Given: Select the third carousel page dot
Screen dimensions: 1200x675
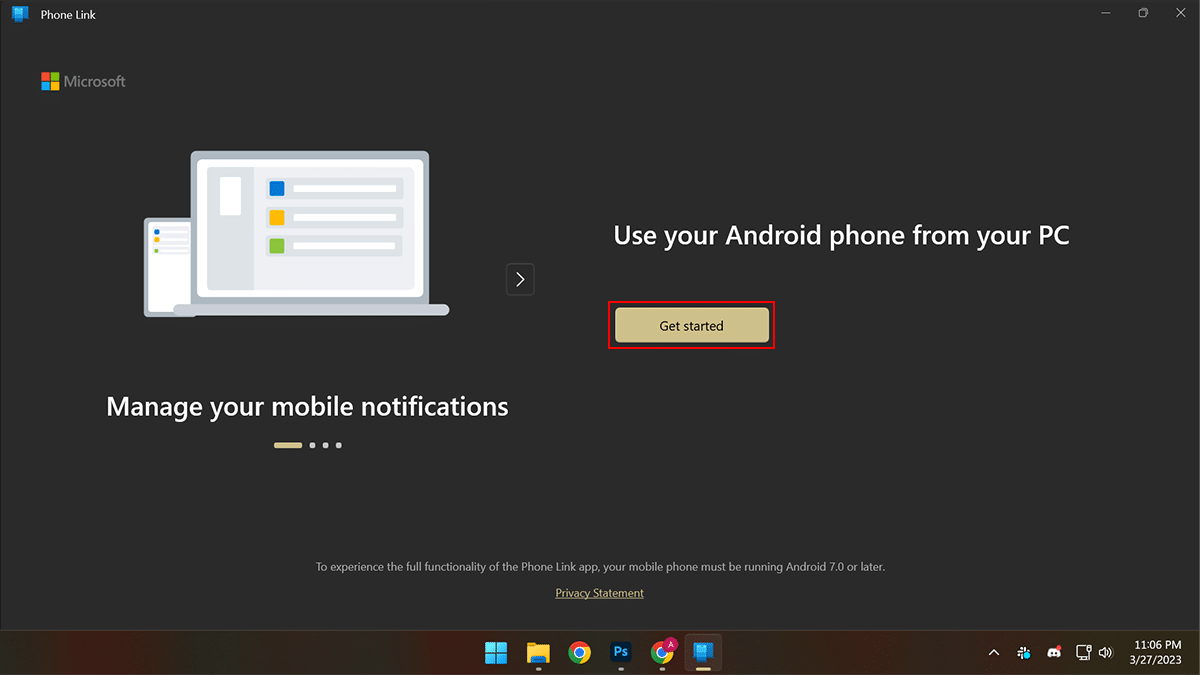Looking at the screenshot, I should pos(326,445).
